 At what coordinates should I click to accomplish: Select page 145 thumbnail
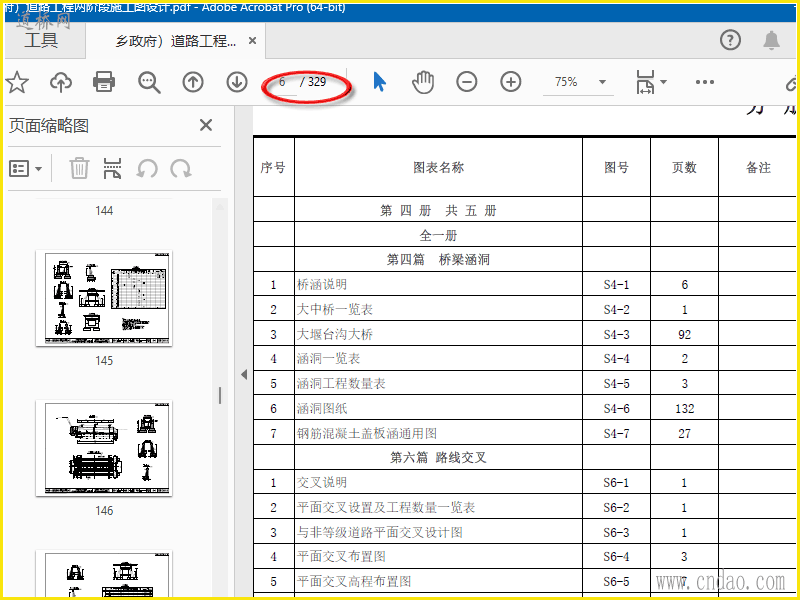pyautogui.click(x=104, y=298)
